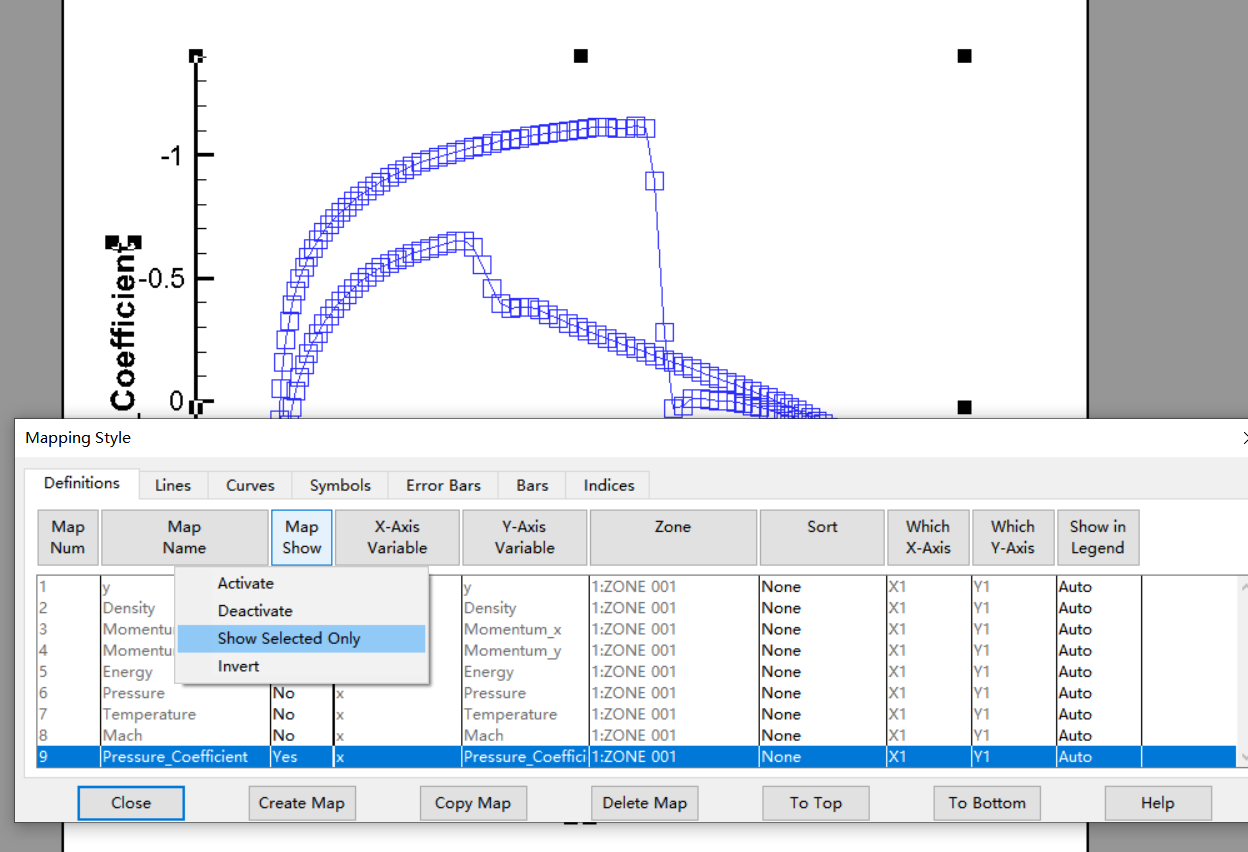Click the Copy Map button

tap(473, 803)
